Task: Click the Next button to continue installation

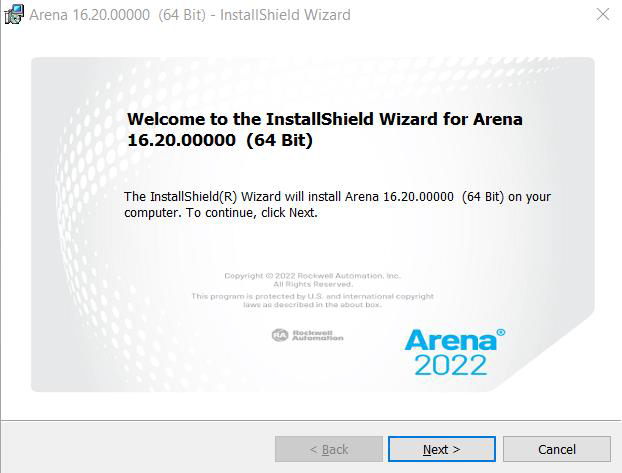Action: pos(442,449)
